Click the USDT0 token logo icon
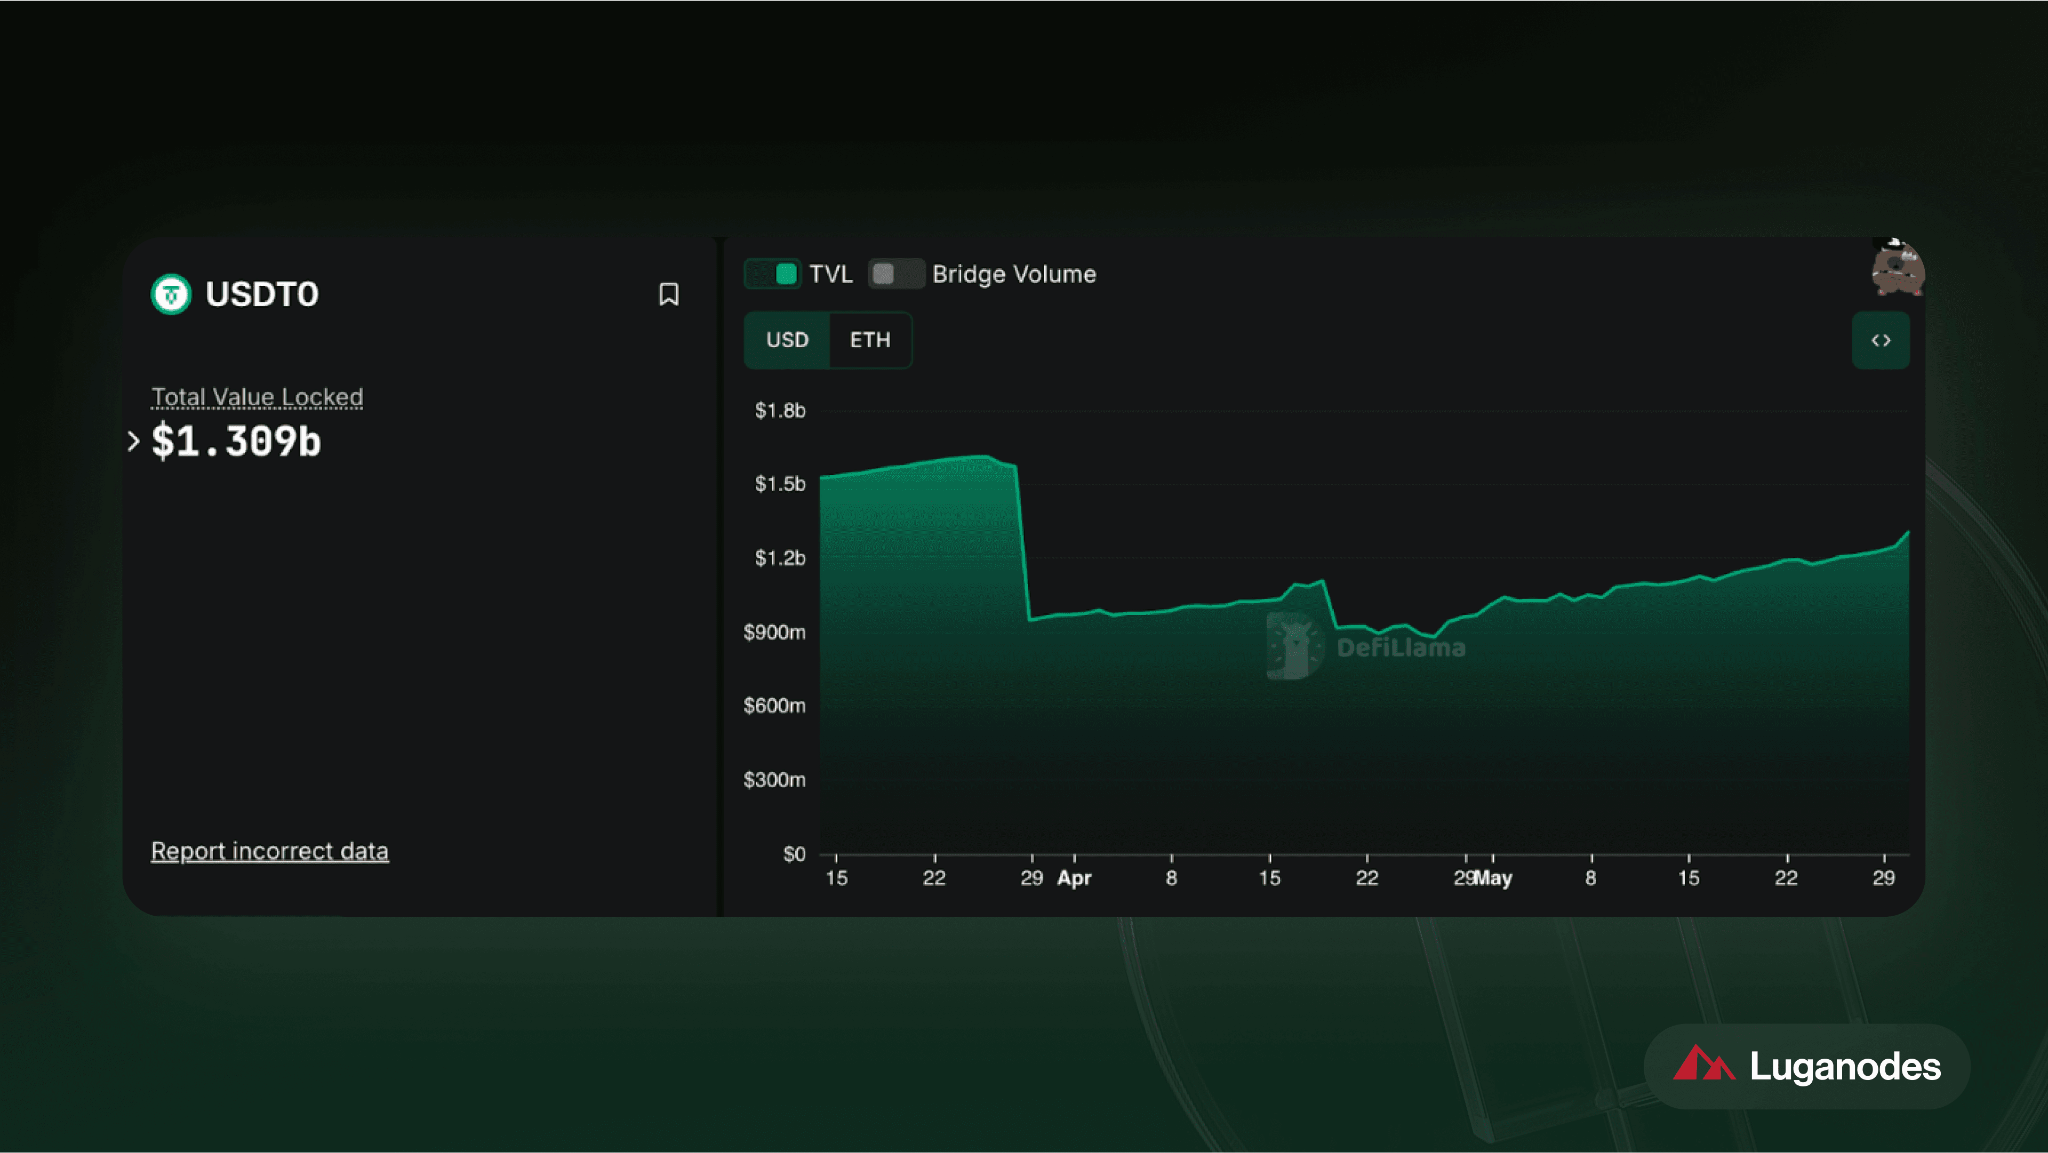The width and height of the screenshot is (2048, 1153). click(x=171, y=294)
